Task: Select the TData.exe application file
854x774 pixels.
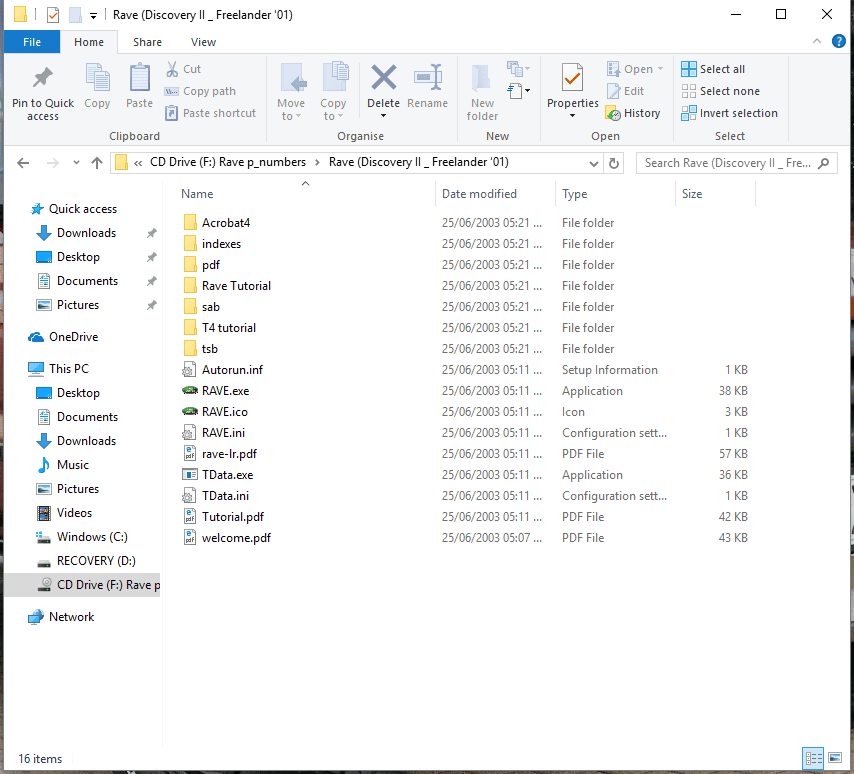Action: click(x=227, y=475)
